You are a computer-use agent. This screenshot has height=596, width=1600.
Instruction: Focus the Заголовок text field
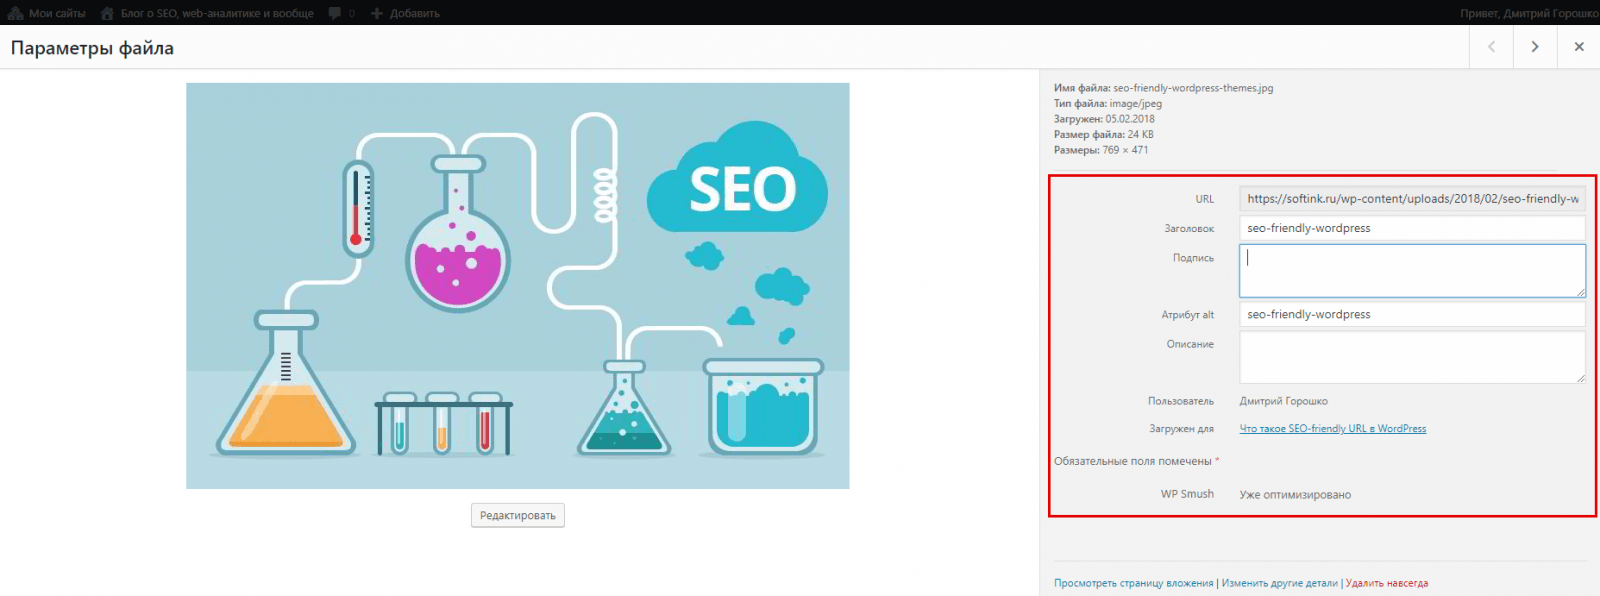[x=1412, y=228]
